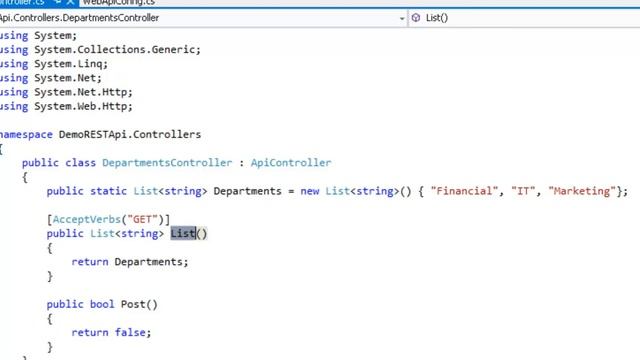Viewport: 640px width, 360px height.
Task: Click the 'AcceptVerbs' attribute name
Action: coord(87,220)
